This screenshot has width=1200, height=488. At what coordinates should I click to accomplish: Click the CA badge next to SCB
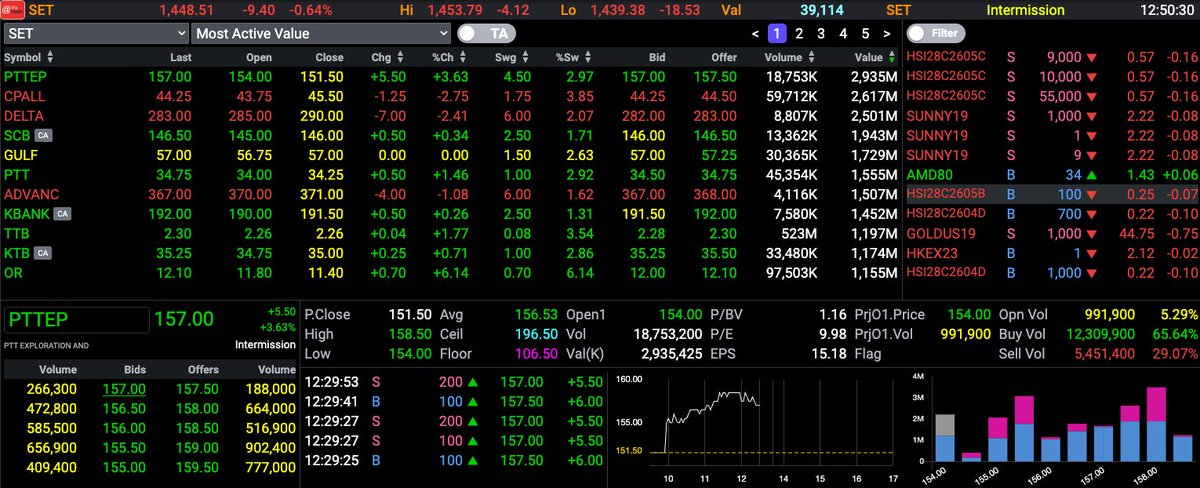(43, 134)
